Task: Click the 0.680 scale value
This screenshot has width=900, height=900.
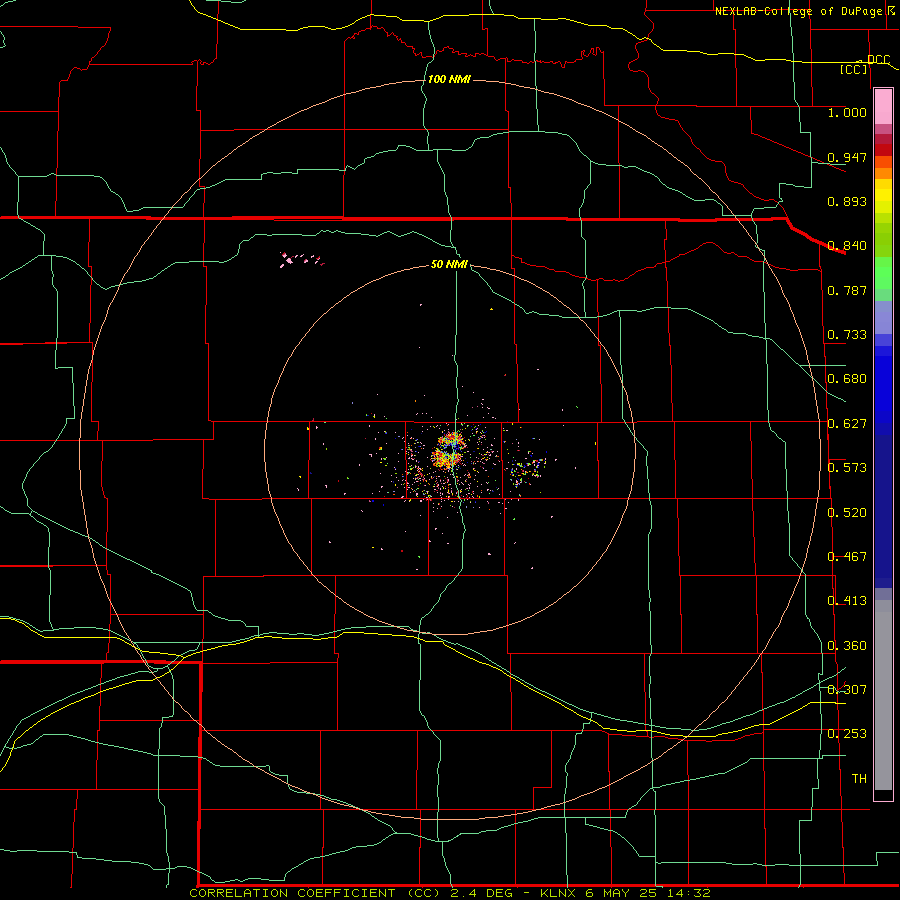Action: click(x=847, y=379)
